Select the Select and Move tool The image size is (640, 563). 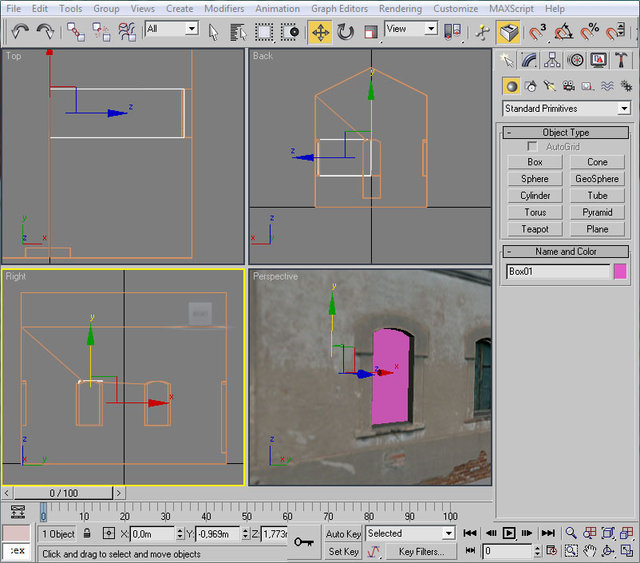320,31
